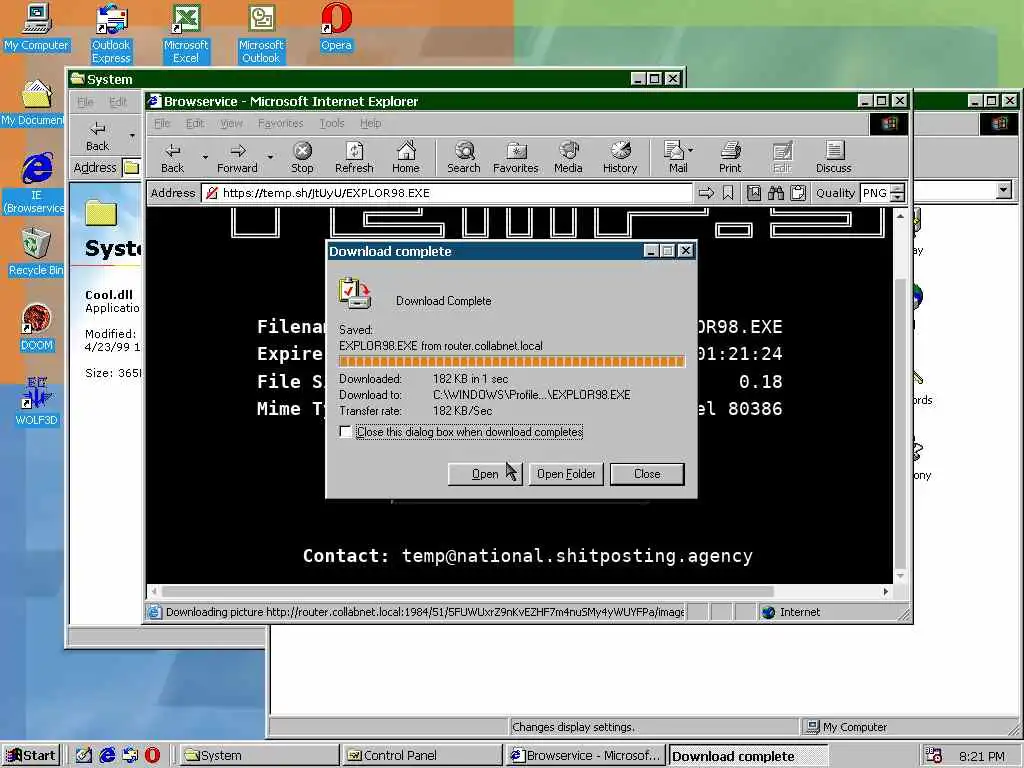Click the Stop toolbar icon
Screen dimensions: 1024x768
click(302, 157)
